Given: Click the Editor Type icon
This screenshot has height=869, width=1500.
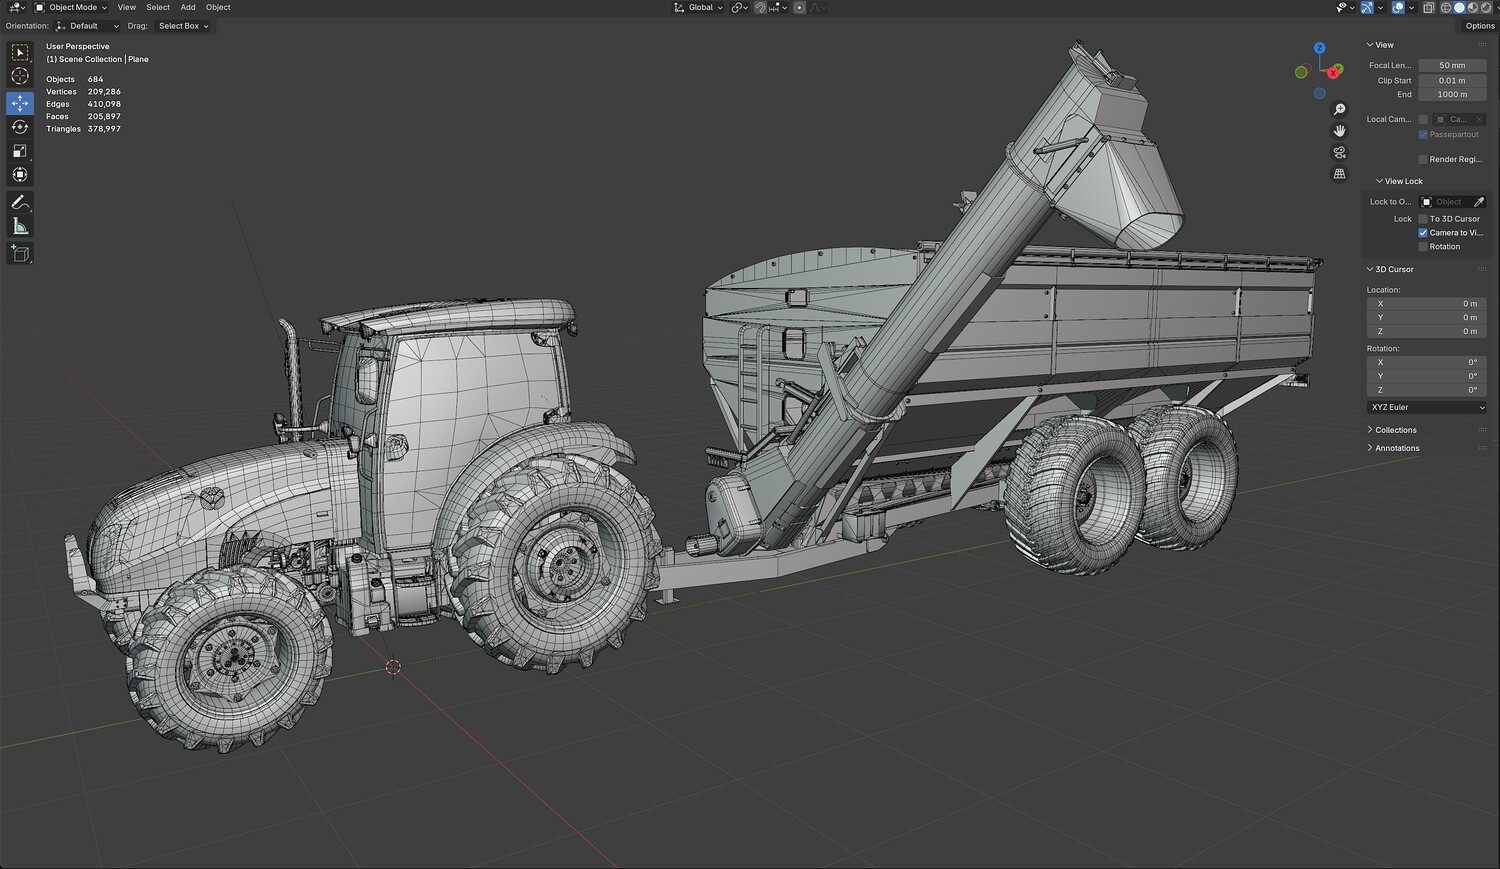Looking at the screenshot, I should (16, 7).
